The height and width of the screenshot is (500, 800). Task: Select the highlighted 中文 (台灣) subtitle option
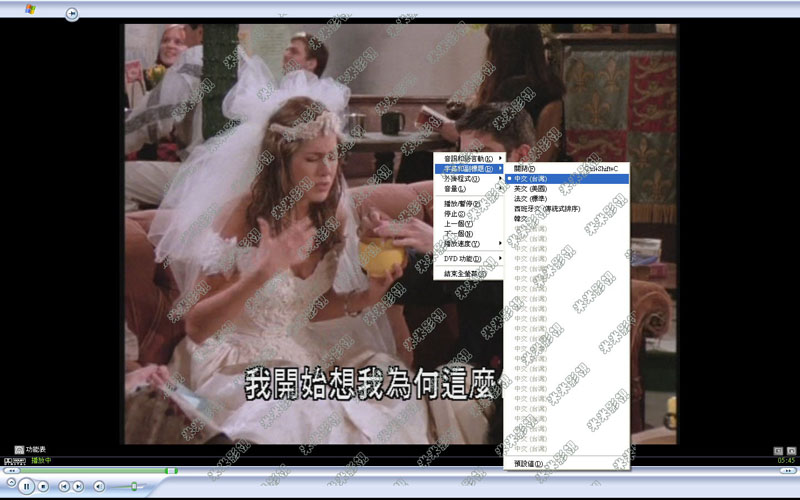coord(567,179)
